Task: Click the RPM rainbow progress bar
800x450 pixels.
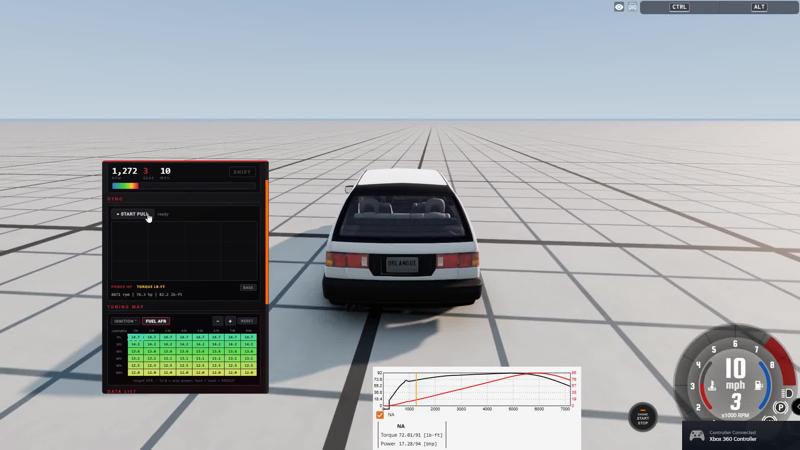Action: 184,186
